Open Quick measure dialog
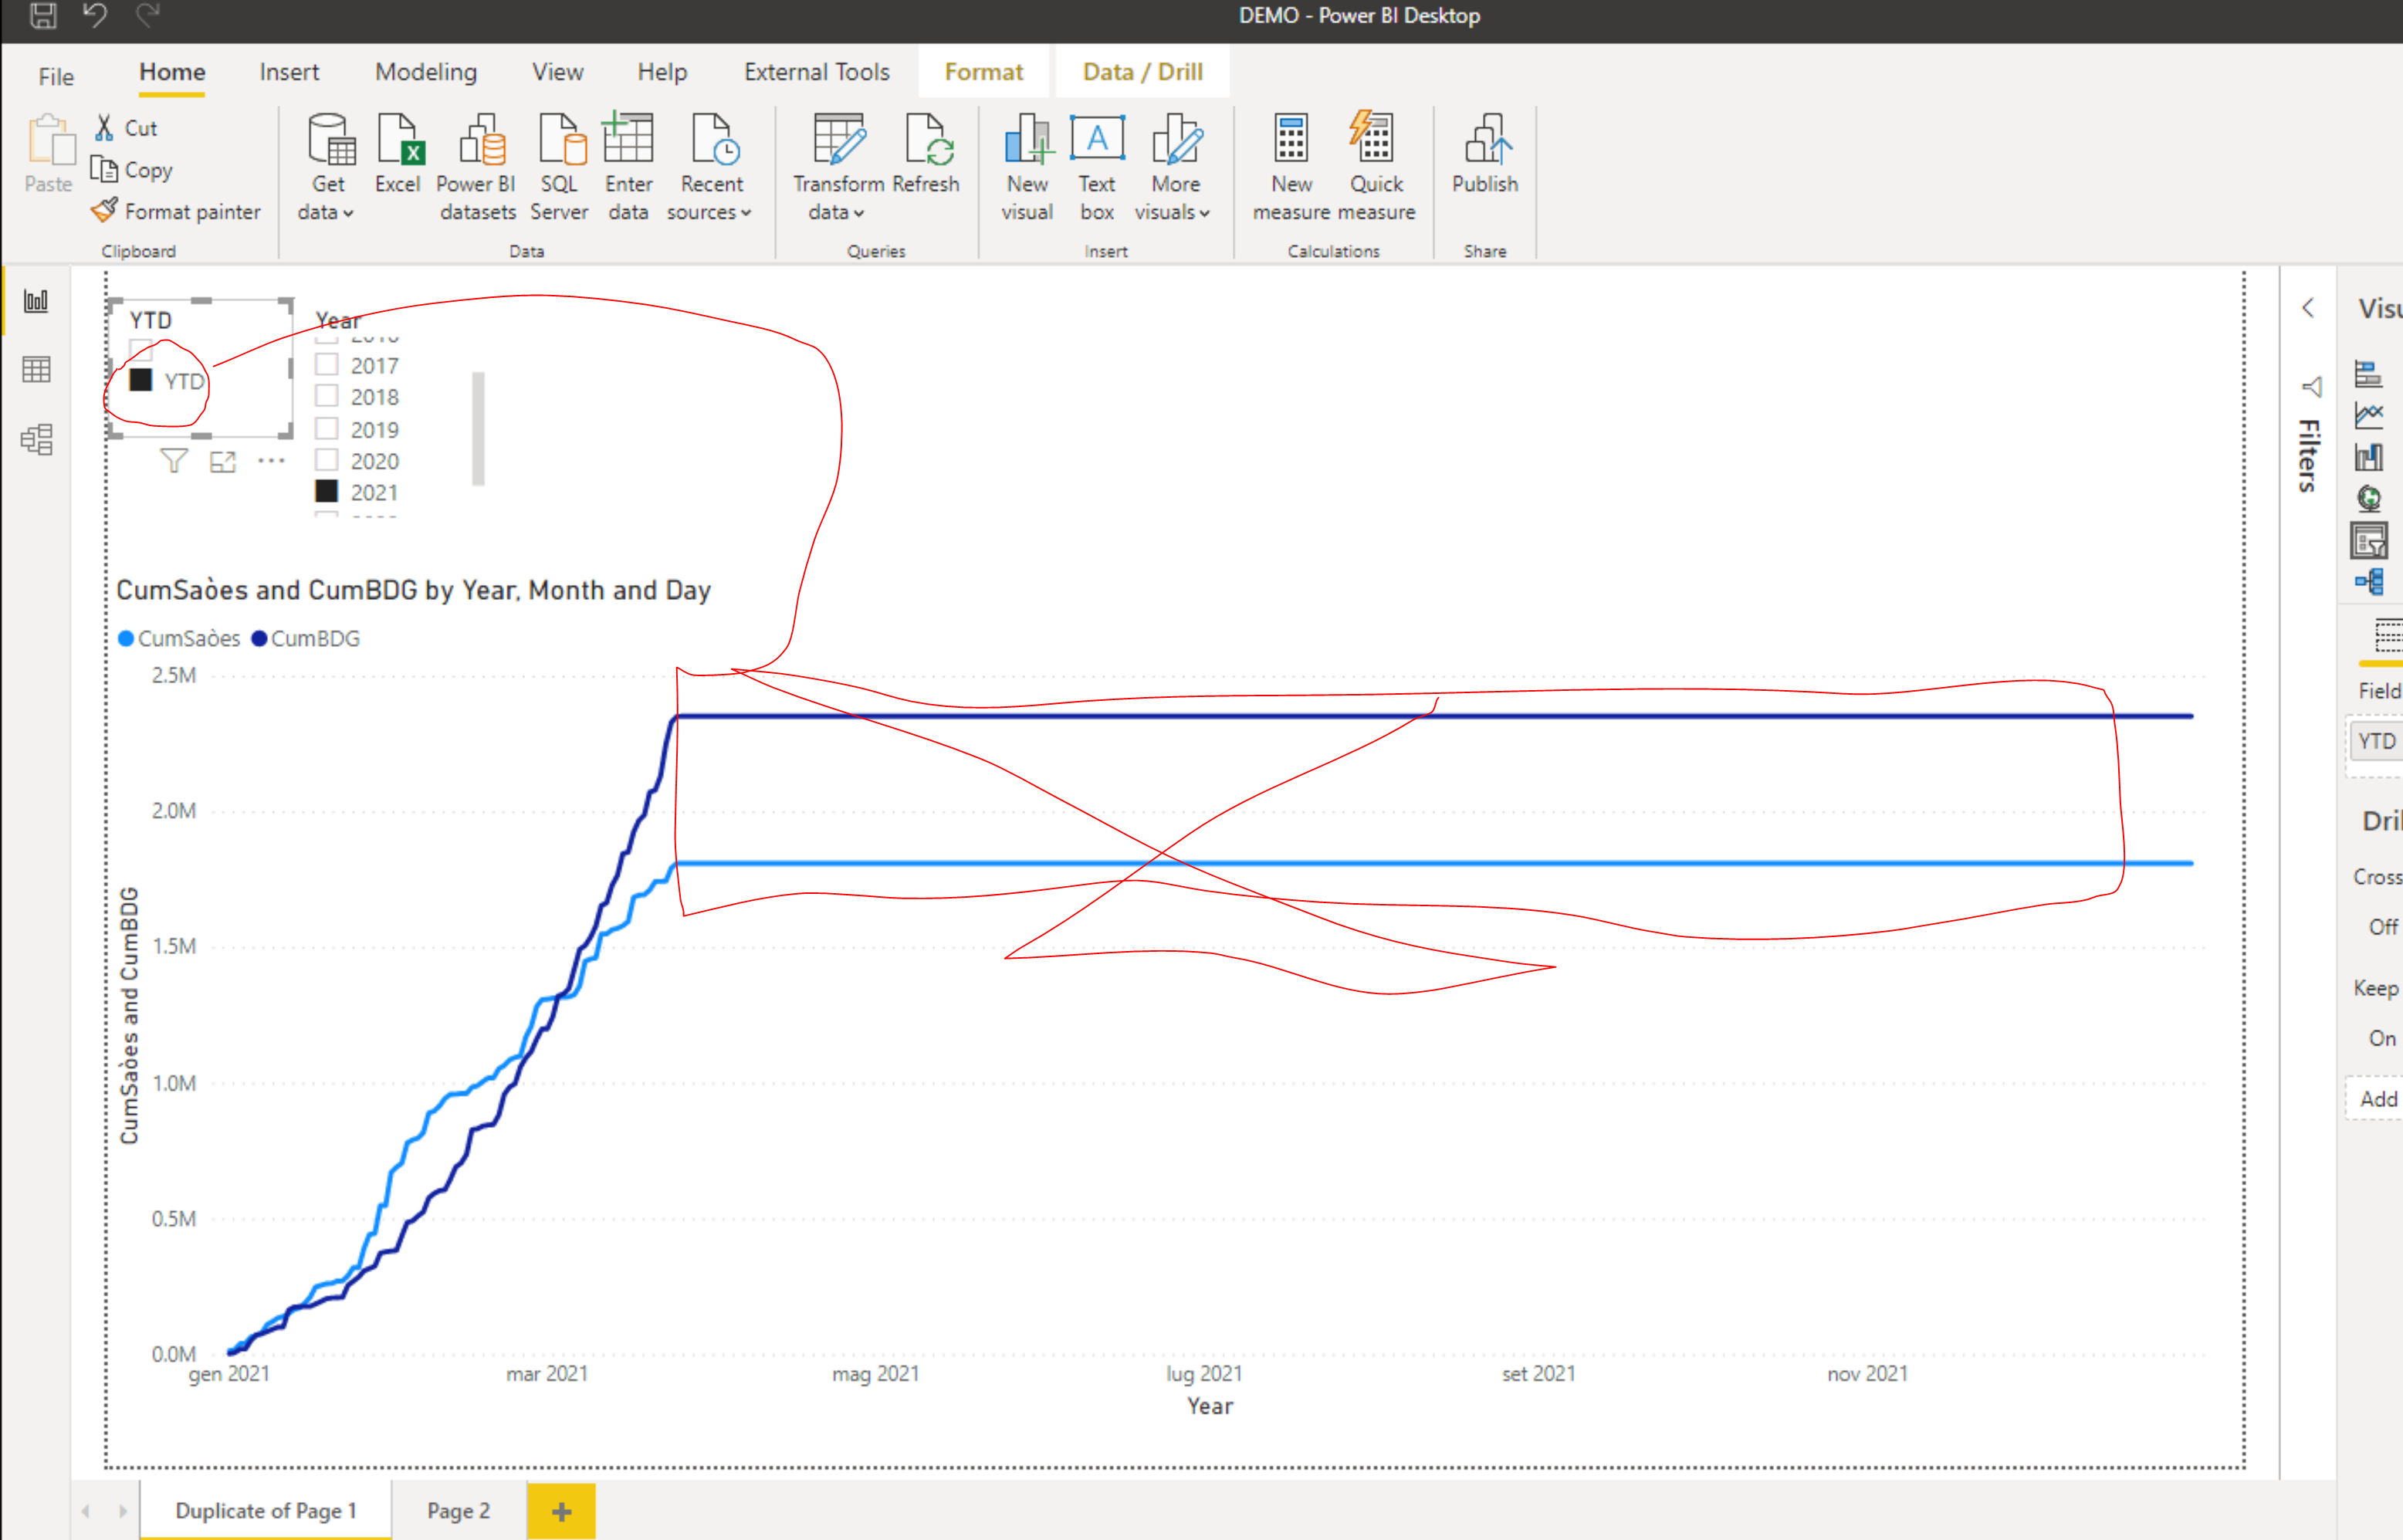 click(1377, 167)
